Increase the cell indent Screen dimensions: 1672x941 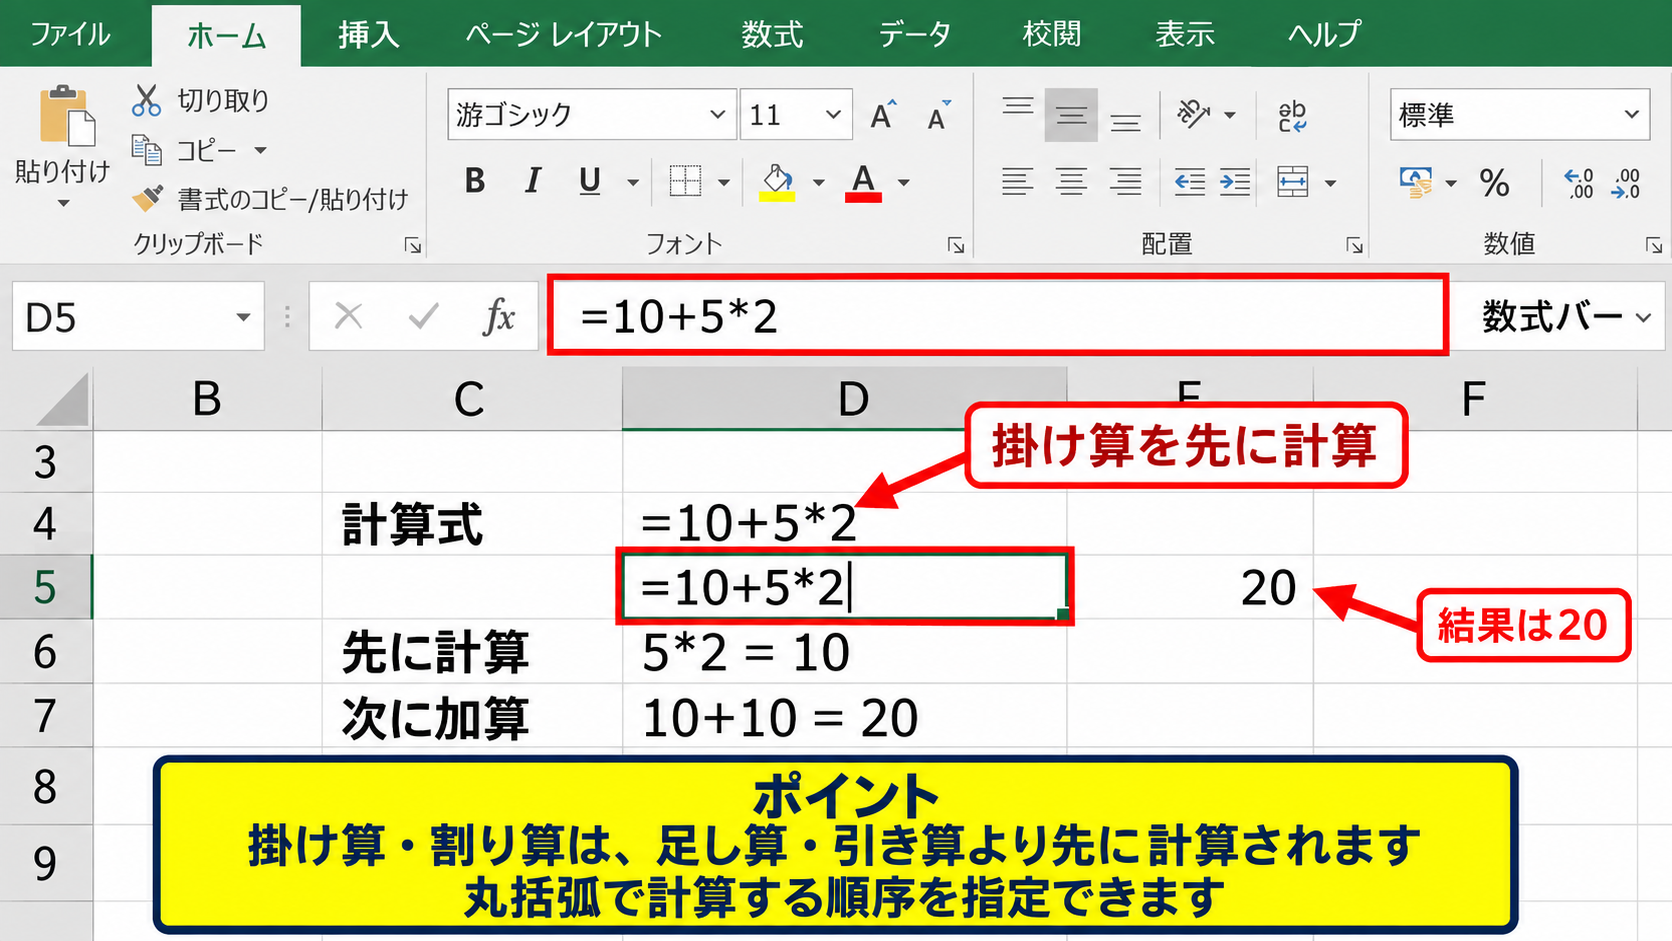click(1235, 182)
